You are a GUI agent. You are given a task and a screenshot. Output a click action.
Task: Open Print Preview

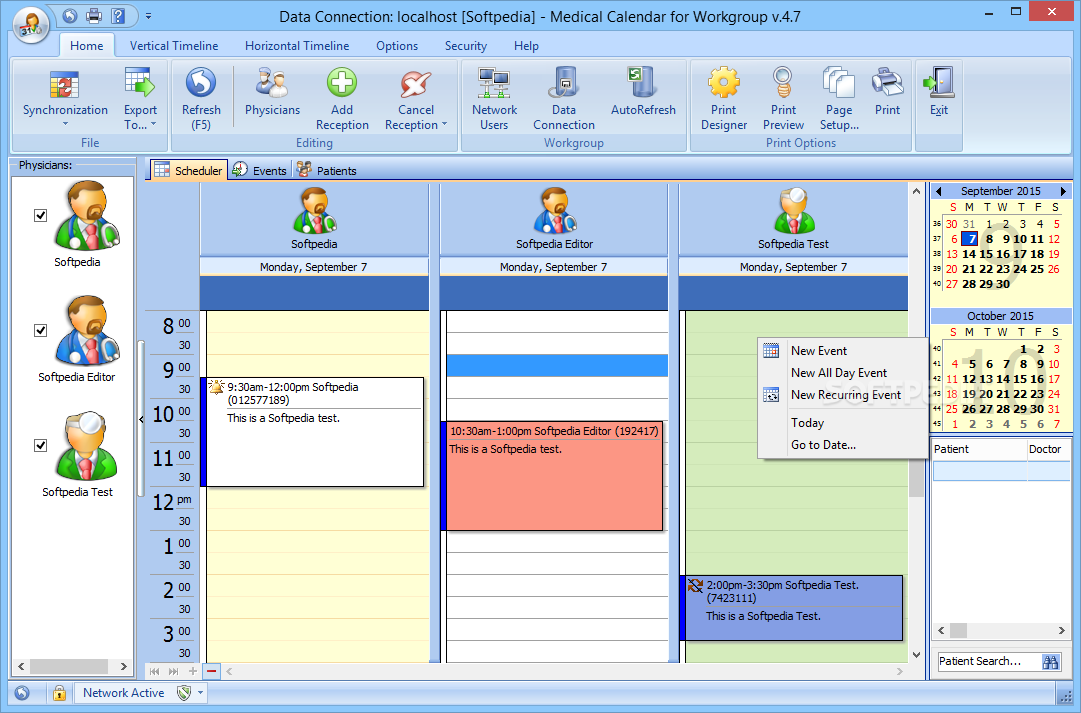(x=782, y=83)
